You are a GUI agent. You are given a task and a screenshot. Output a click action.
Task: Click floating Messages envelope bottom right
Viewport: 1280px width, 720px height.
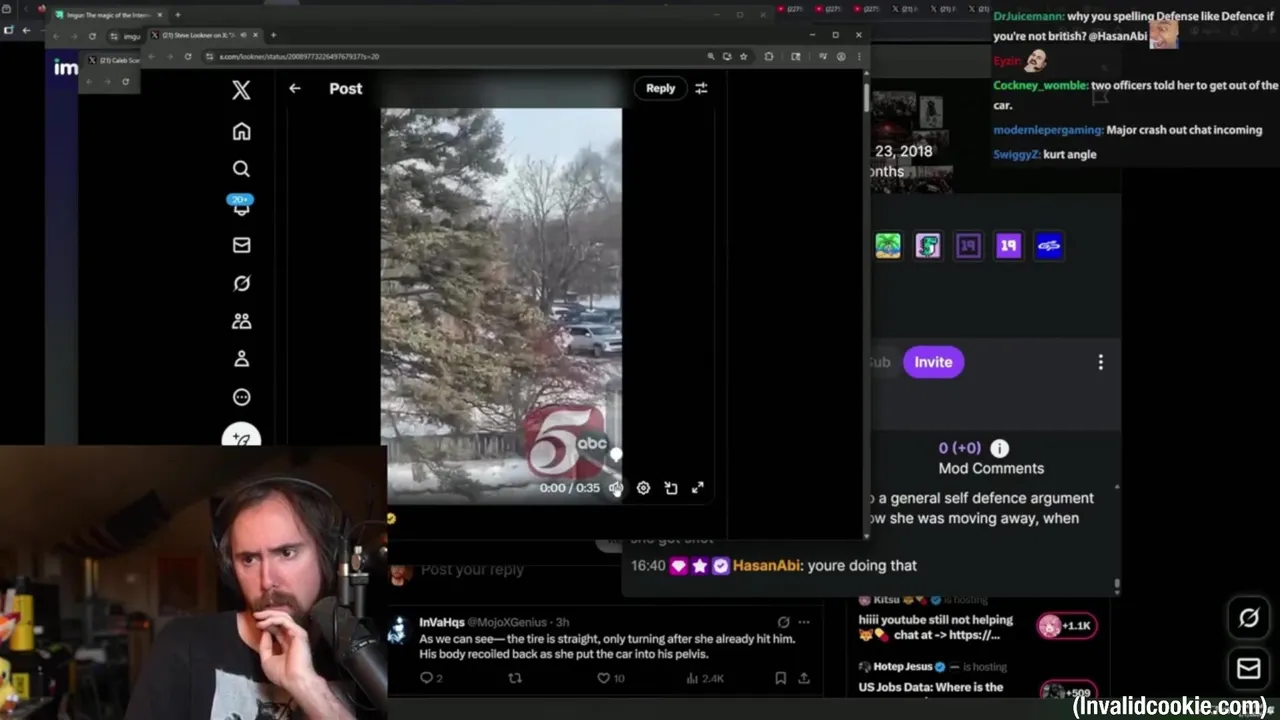(1249, 668)
